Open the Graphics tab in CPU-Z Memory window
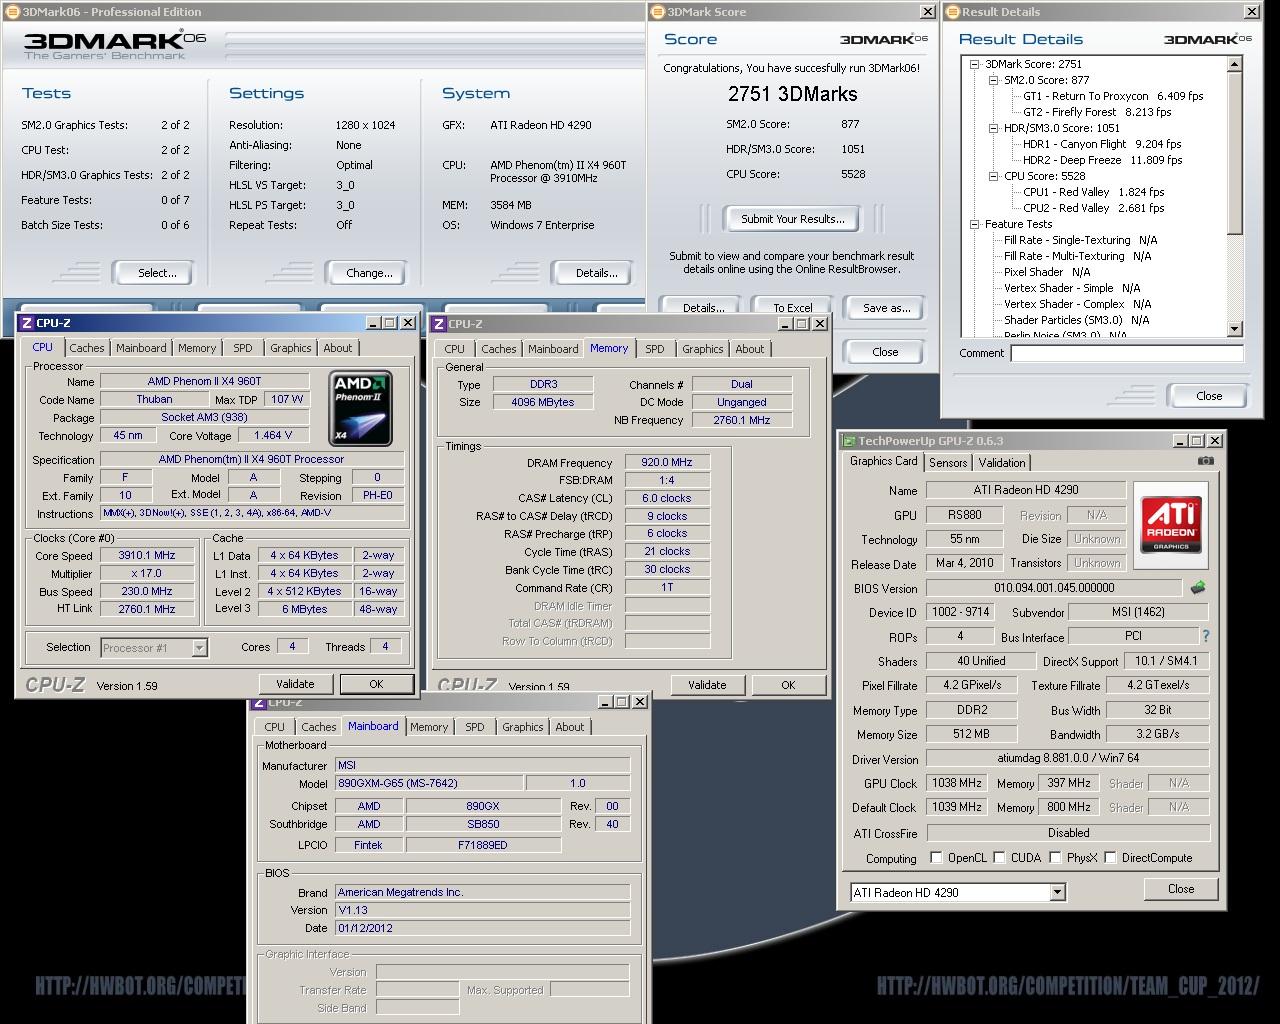Image resolution: width=1280 pixels, height=1024 pixels. 703,349
